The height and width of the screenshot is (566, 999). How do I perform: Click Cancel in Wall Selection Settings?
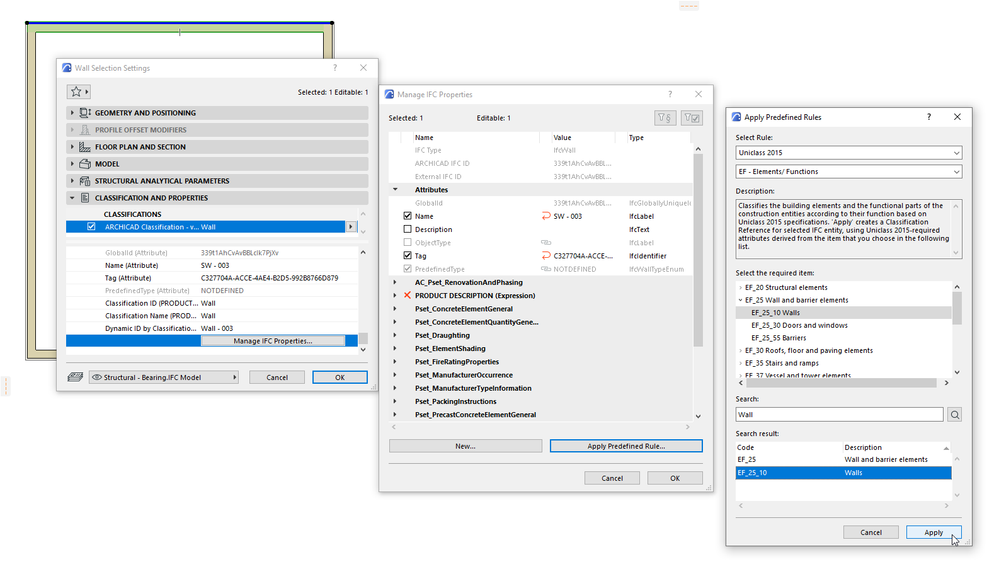pyautogui.click(x=277, y=377)
